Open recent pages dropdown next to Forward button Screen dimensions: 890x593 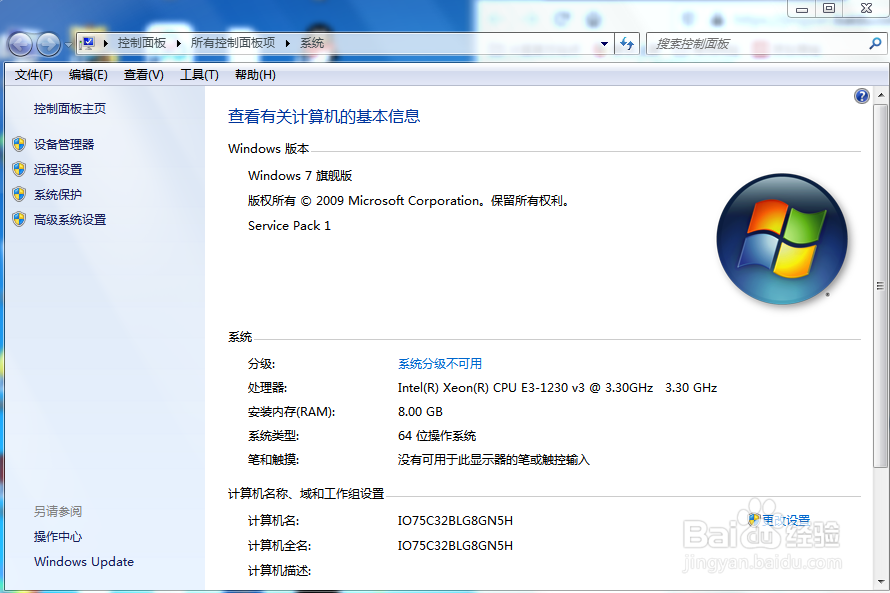(69, 44)
